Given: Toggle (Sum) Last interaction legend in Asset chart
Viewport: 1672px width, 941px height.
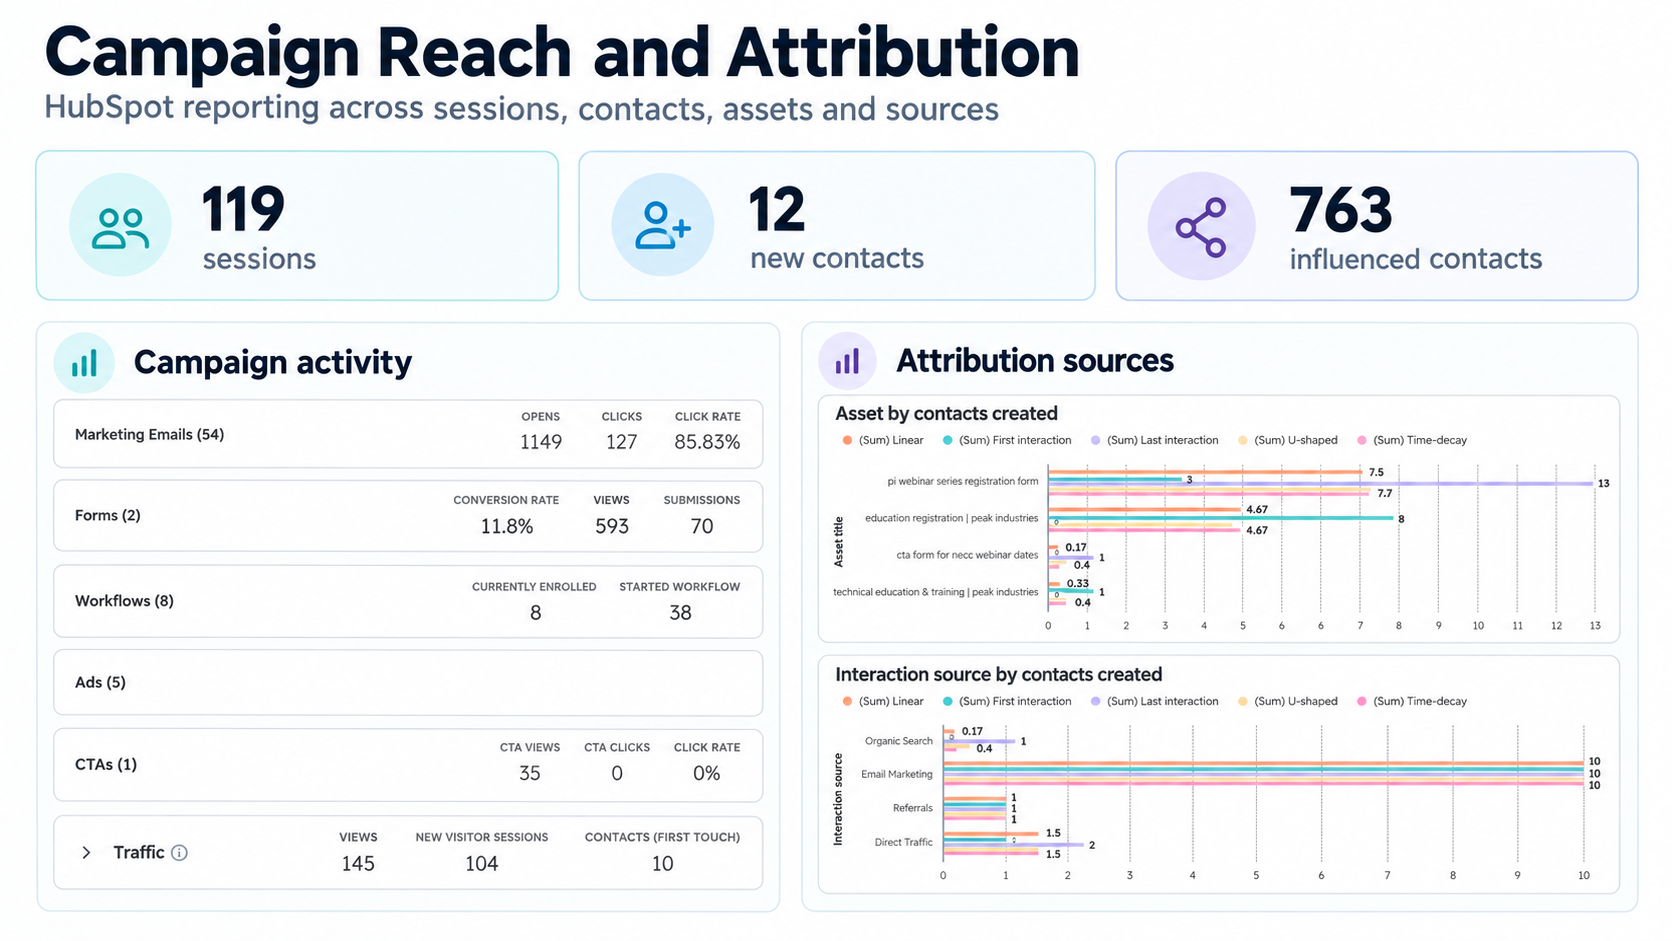Looking at the screenshot, I should pos(1155,440).
